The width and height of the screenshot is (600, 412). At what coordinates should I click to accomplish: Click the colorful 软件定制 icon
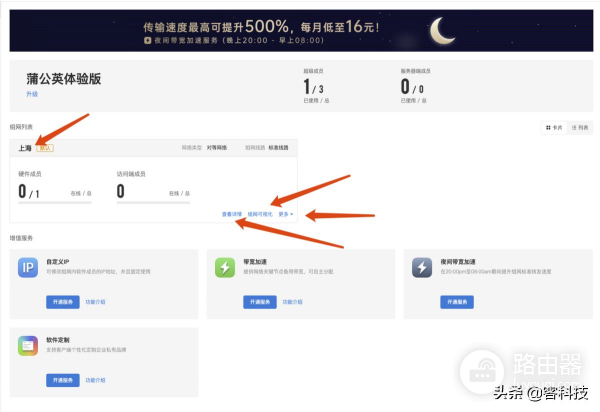tap(27, 347)
